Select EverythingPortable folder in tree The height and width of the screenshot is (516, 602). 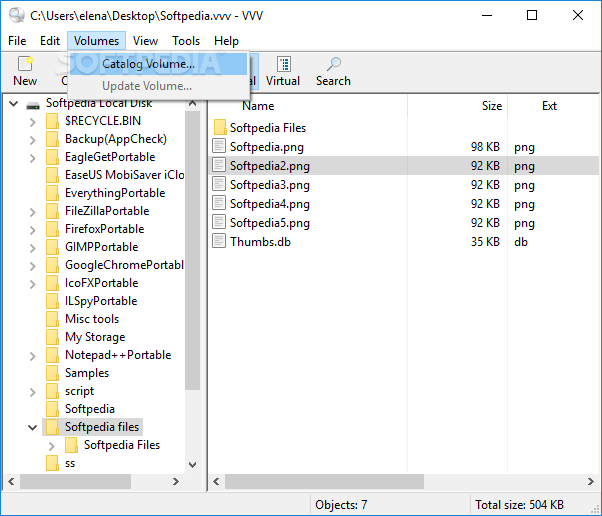pos(115,193)
